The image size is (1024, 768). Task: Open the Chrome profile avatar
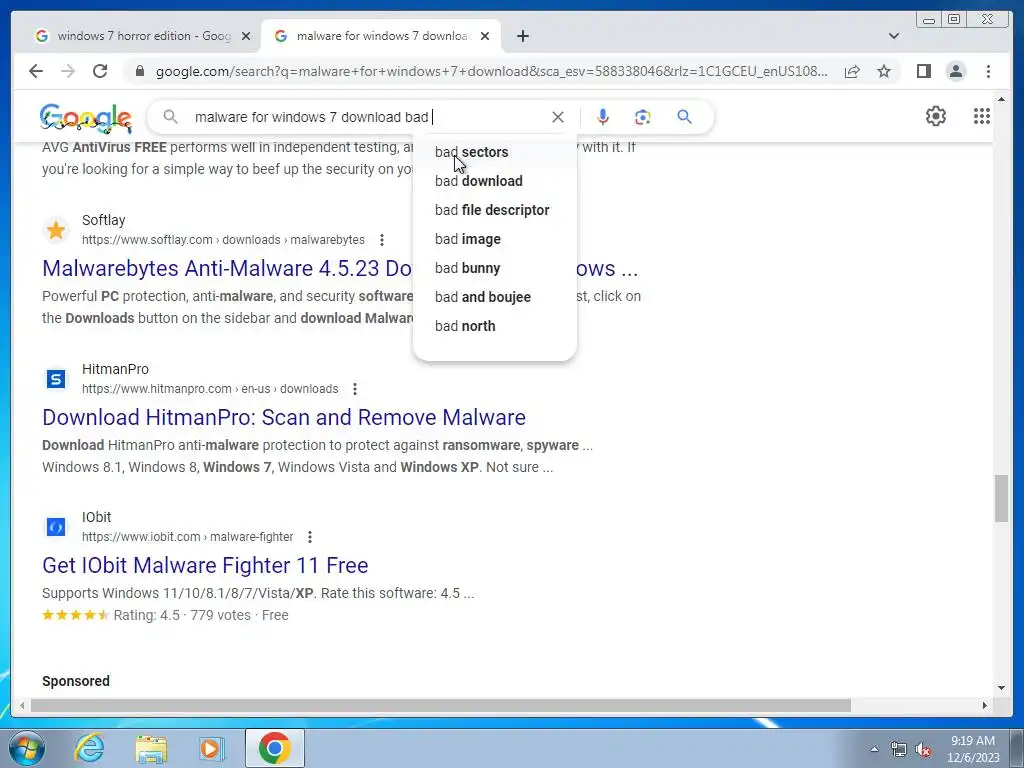tap(955, 71)
